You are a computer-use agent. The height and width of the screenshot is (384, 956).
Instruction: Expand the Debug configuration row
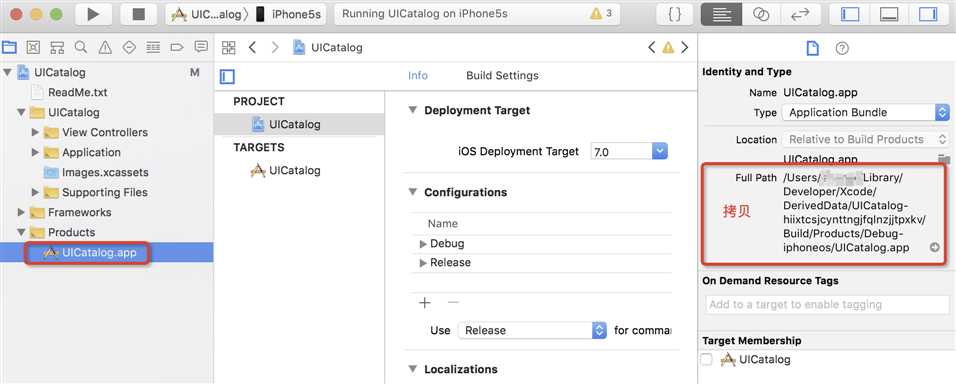(423, 244)
